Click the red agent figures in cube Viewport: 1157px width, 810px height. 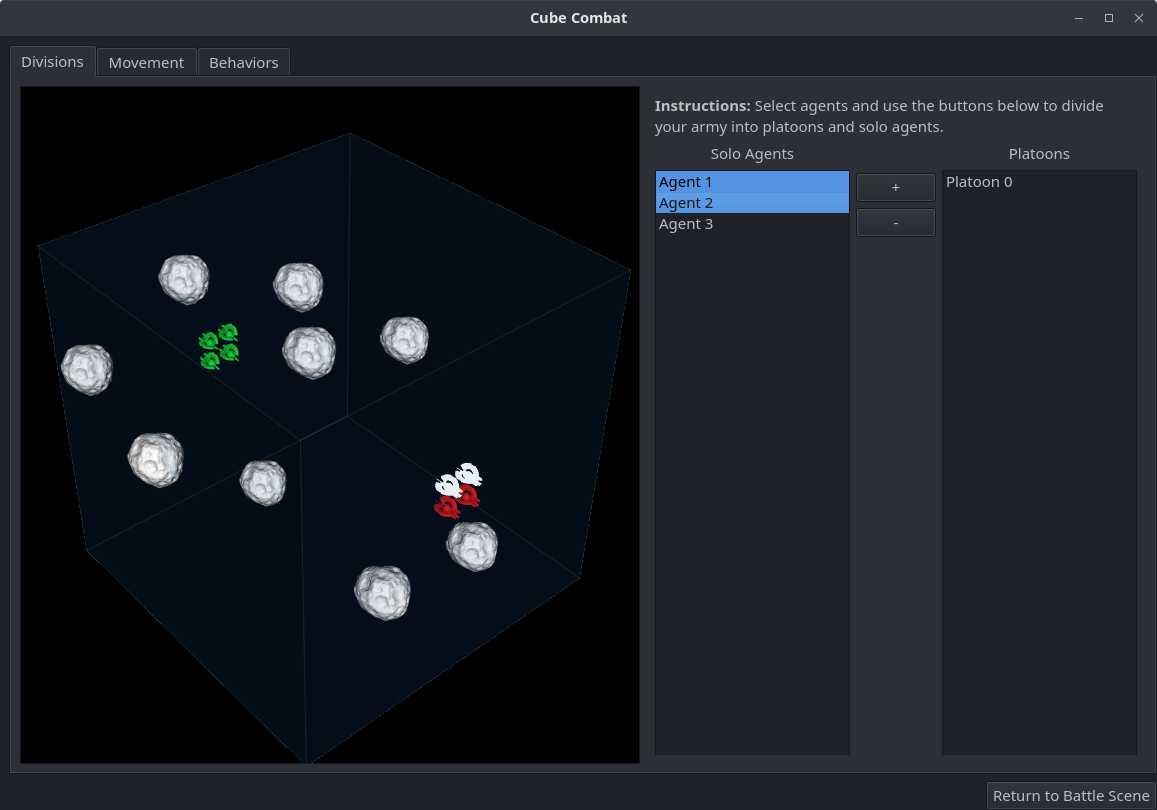coord(456,502)
